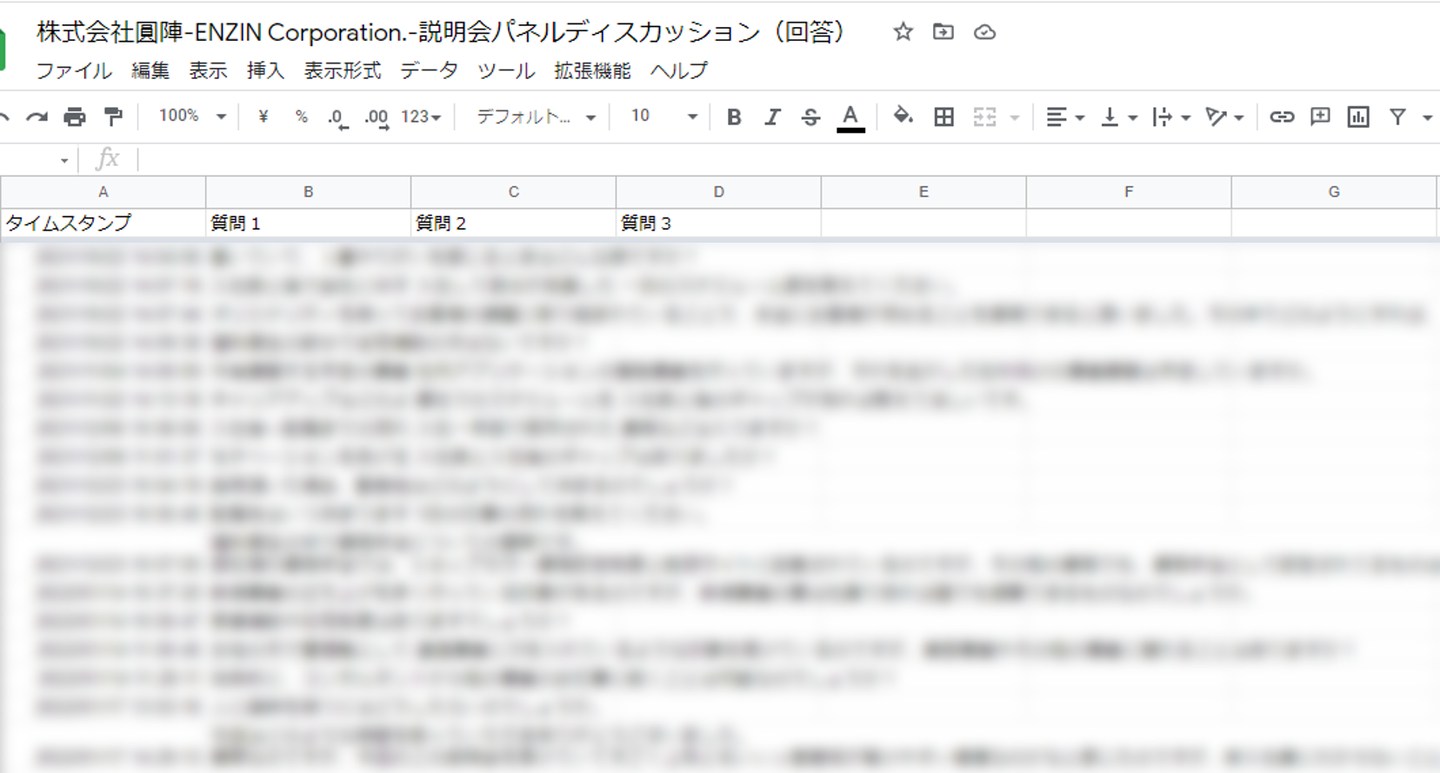Open the fill color paint bucket
The width and height of the screenshot is (1440, 773).
pos(903,117)
